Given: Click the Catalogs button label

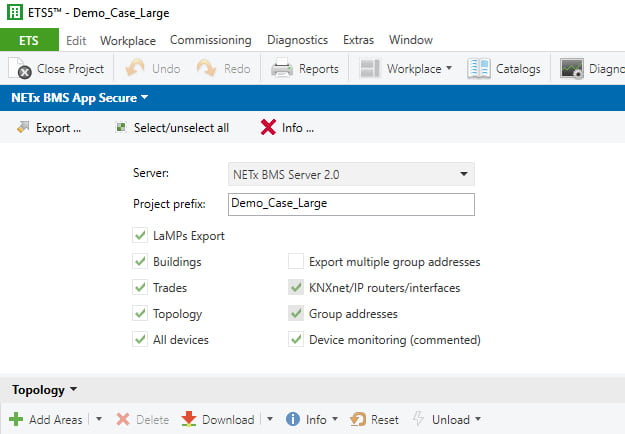Looking at the screenshot, I should pyautogui.click(x=518, y=69).
